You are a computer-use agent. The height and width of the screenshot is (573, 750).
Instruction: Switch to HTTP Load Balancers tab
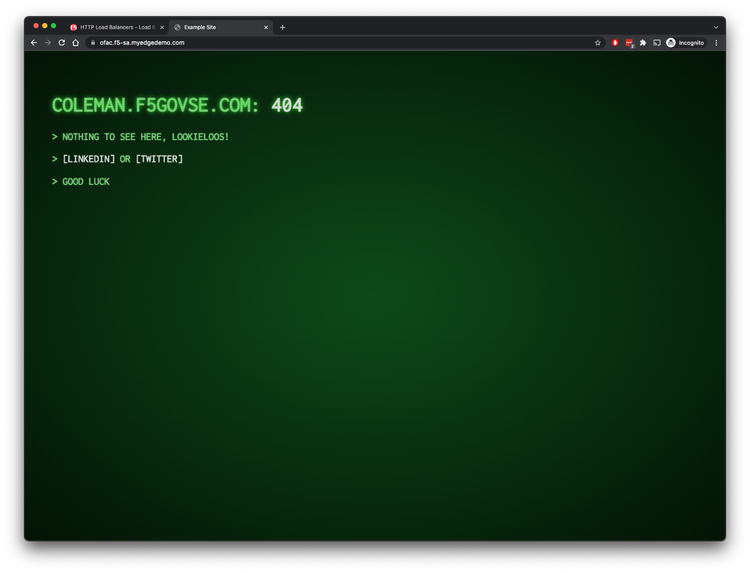coord(117,27)
